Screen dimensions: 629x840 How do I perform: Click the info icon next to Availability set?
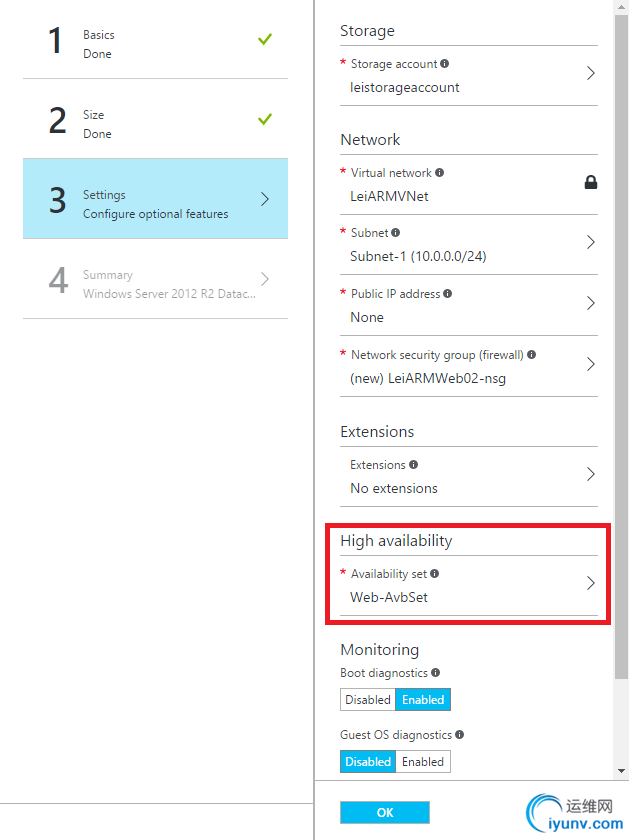[x=435, y=574]
